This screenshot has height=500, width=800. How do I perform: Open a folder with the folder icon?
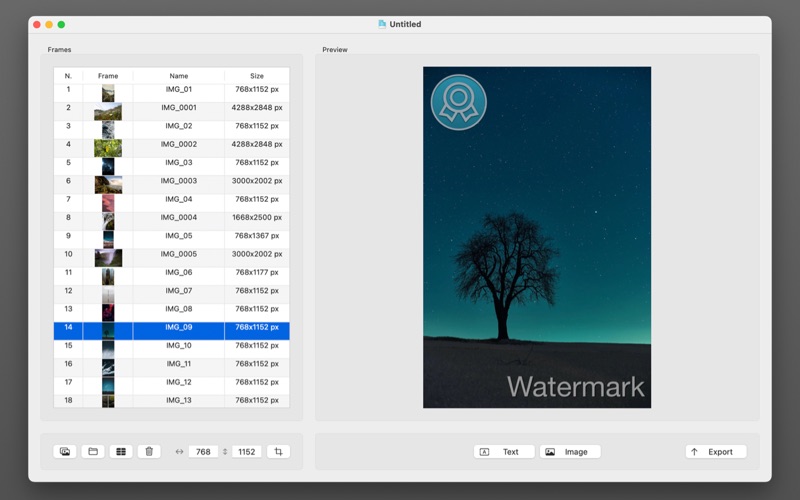[93, 452]
